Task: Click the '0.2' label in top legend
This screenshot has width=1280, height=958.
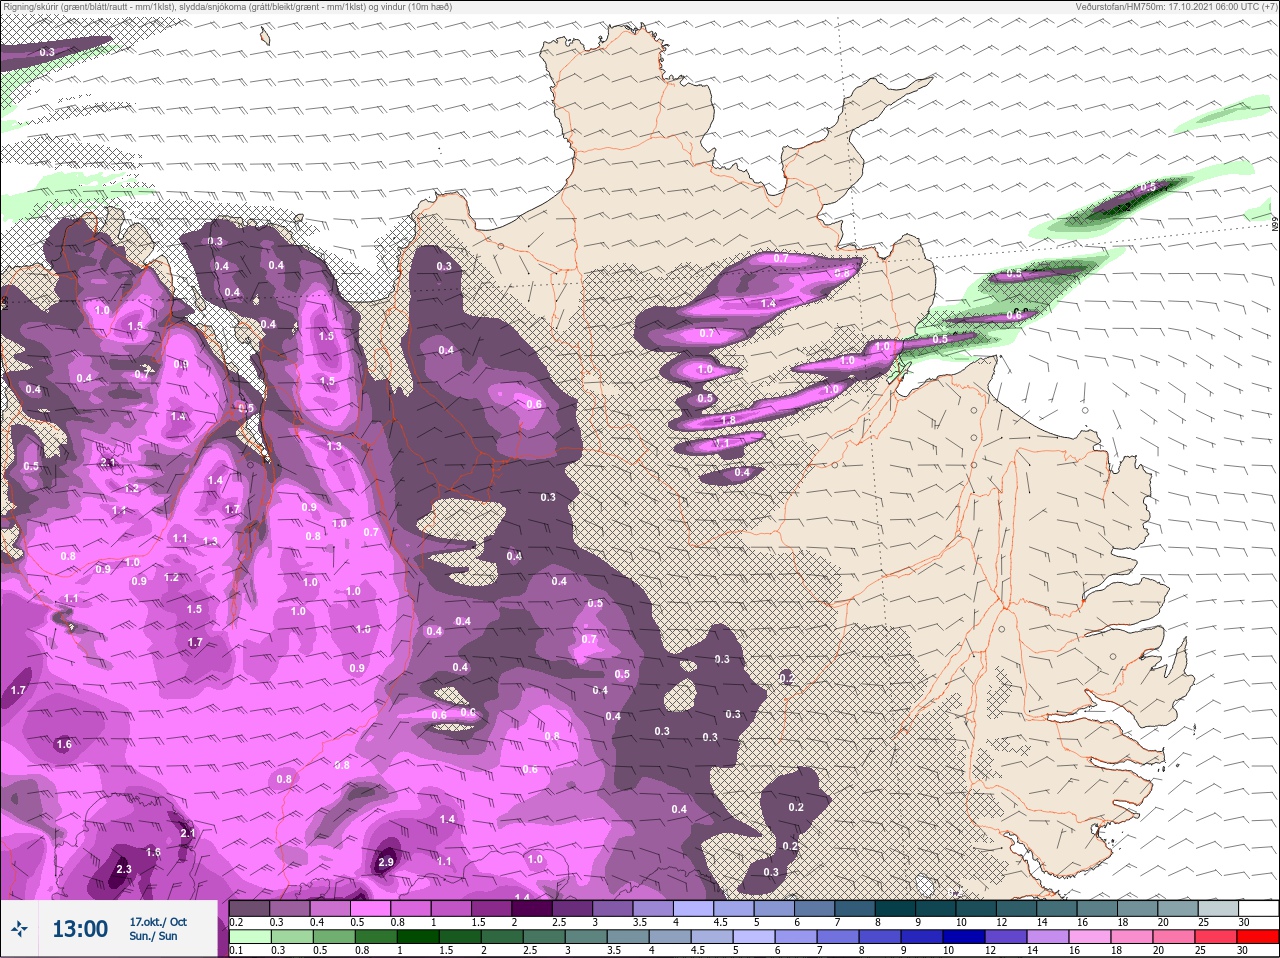Action: click(236, 922)
